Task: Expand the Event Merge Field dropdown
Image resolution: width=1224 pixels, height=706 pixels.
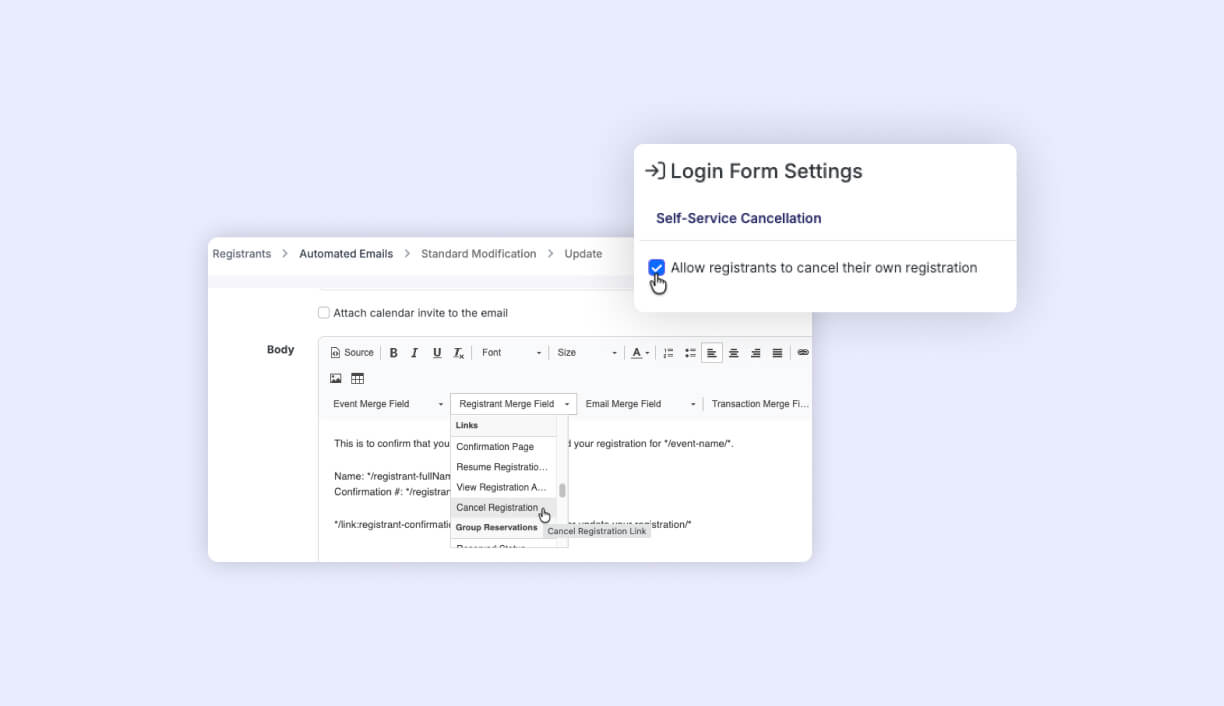Action: click(388, 404)
